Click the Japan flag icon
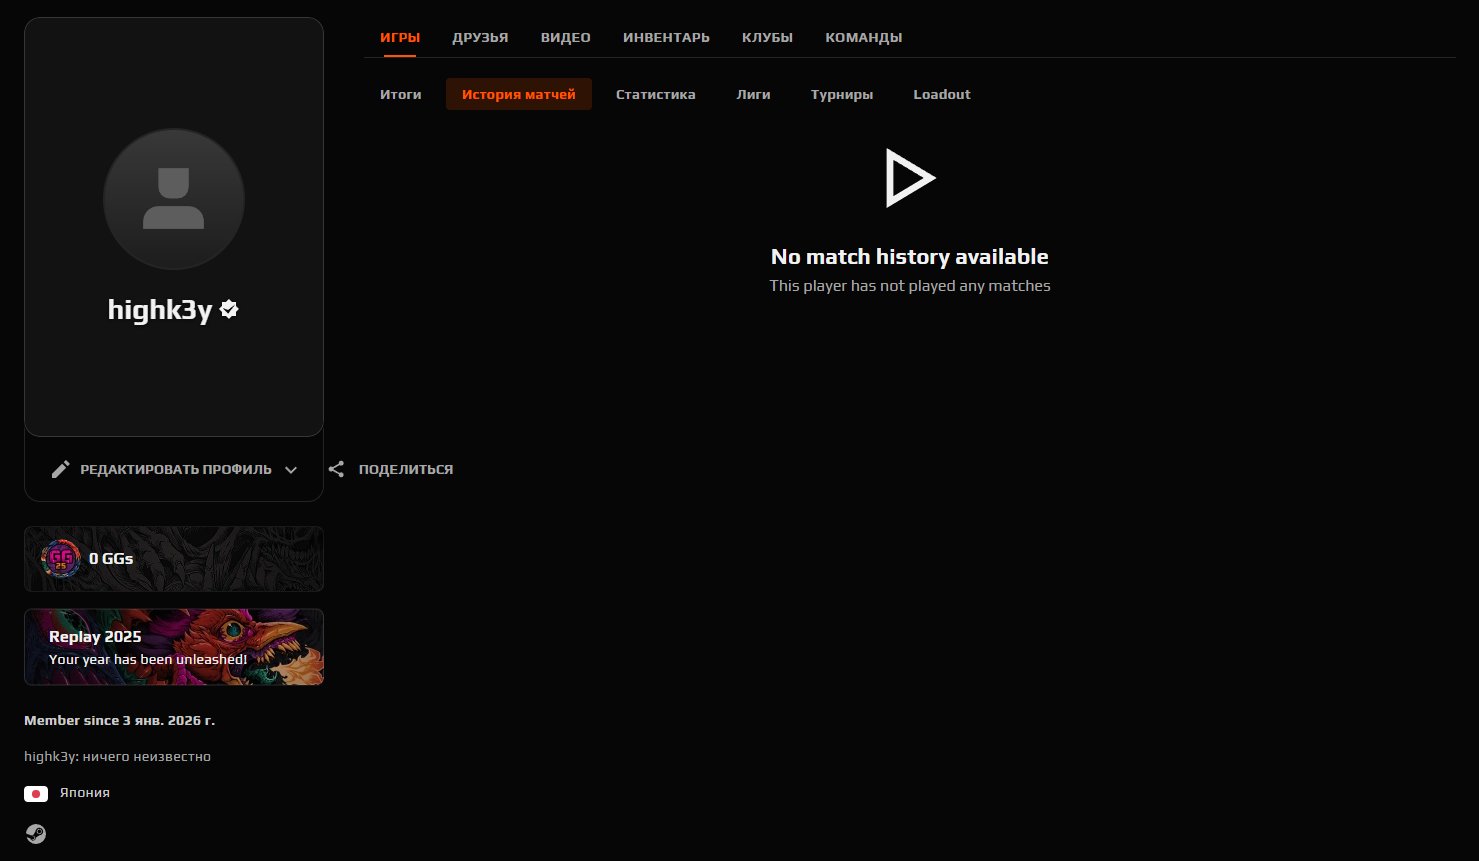Image resolution: width=1479 pixels, height=861 pixels. click(x=36, y=793)
